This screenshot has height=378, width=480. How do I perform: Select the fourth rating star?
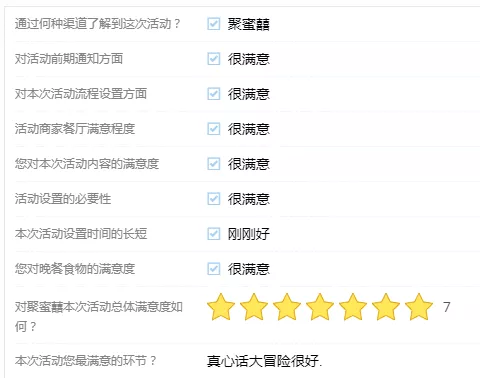[x=320, y=307]
